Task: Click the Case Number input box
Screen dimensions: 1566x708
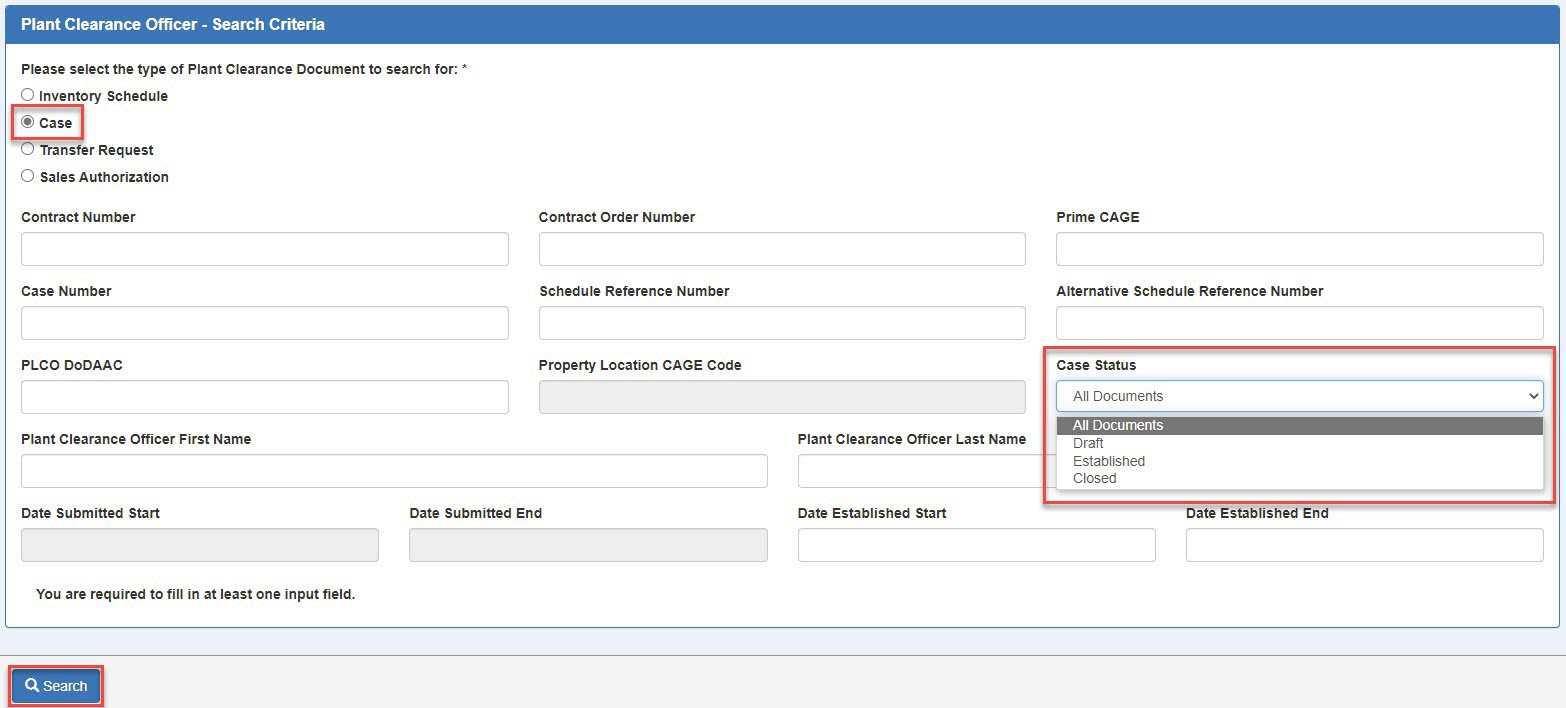Action: click(264, 322)
